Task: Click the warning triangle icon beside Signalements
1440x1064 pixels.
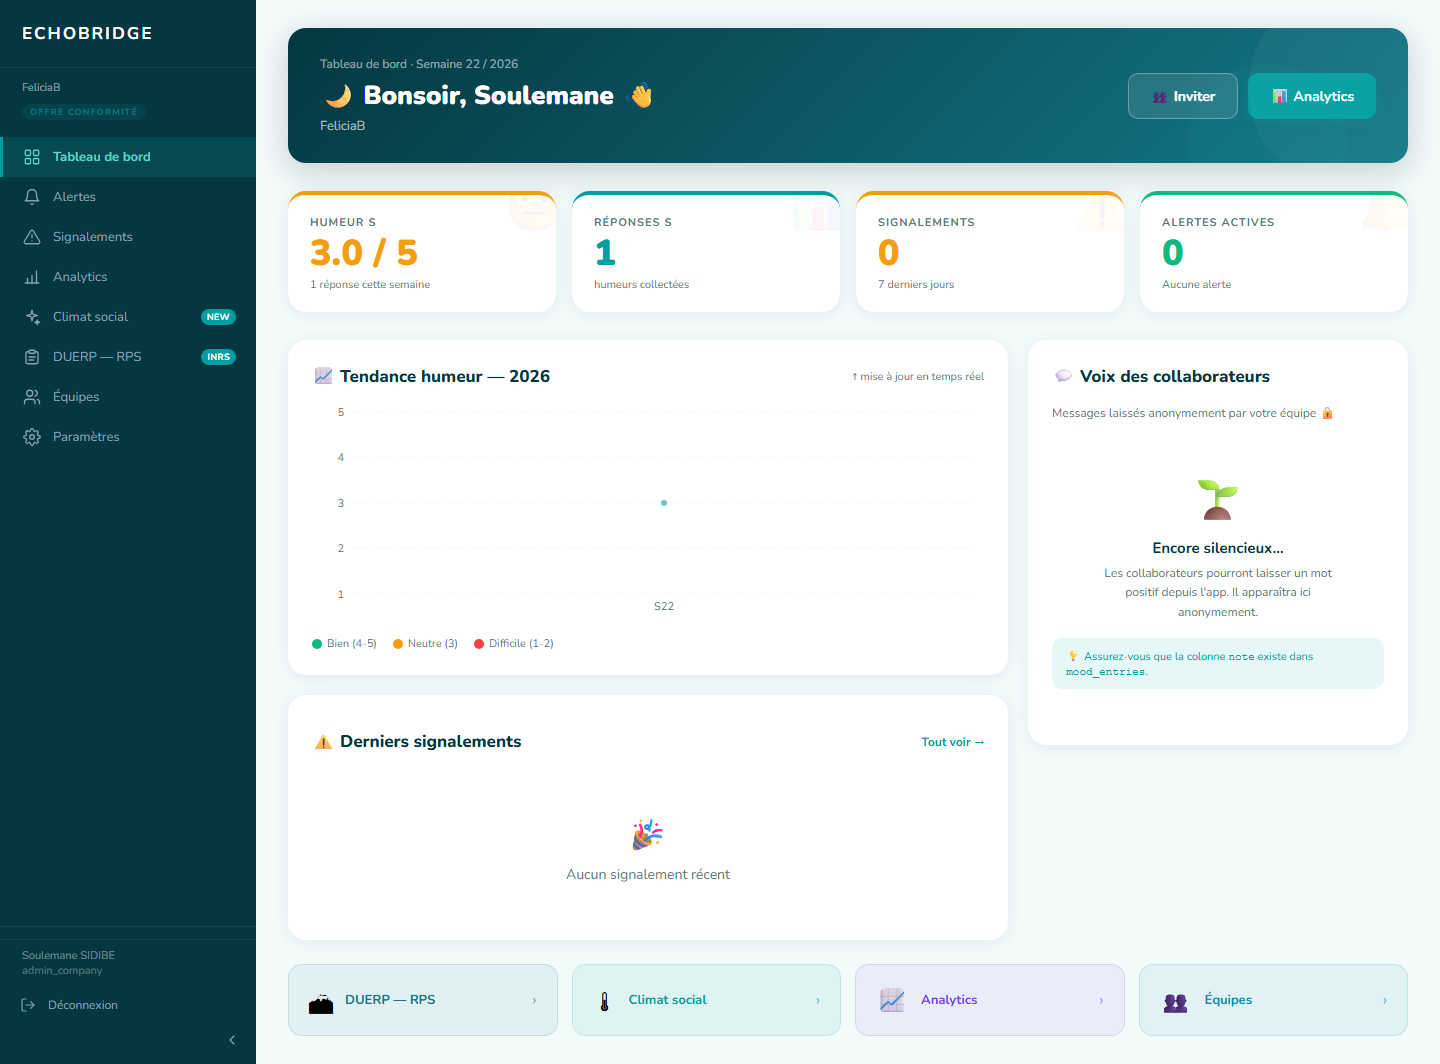Action: pyautogui.click(x=32, y=237)
